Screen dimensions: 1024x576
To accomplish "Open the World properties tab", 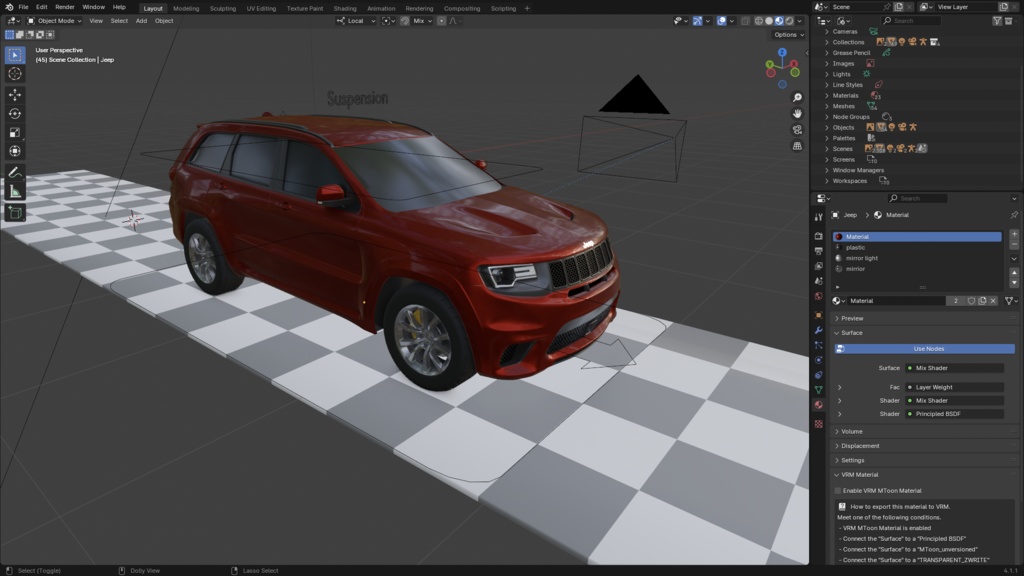I will click(x=818, y=296).
